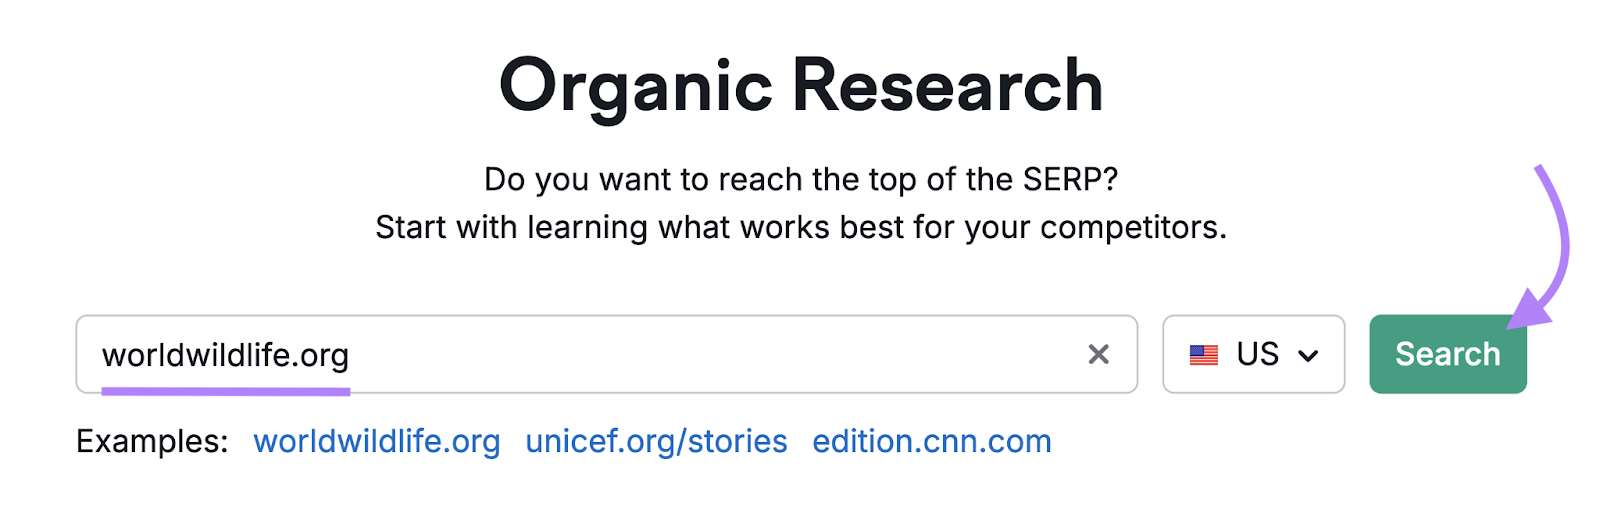Click the 'reach the top of the SERP' line

pos(800,179)
